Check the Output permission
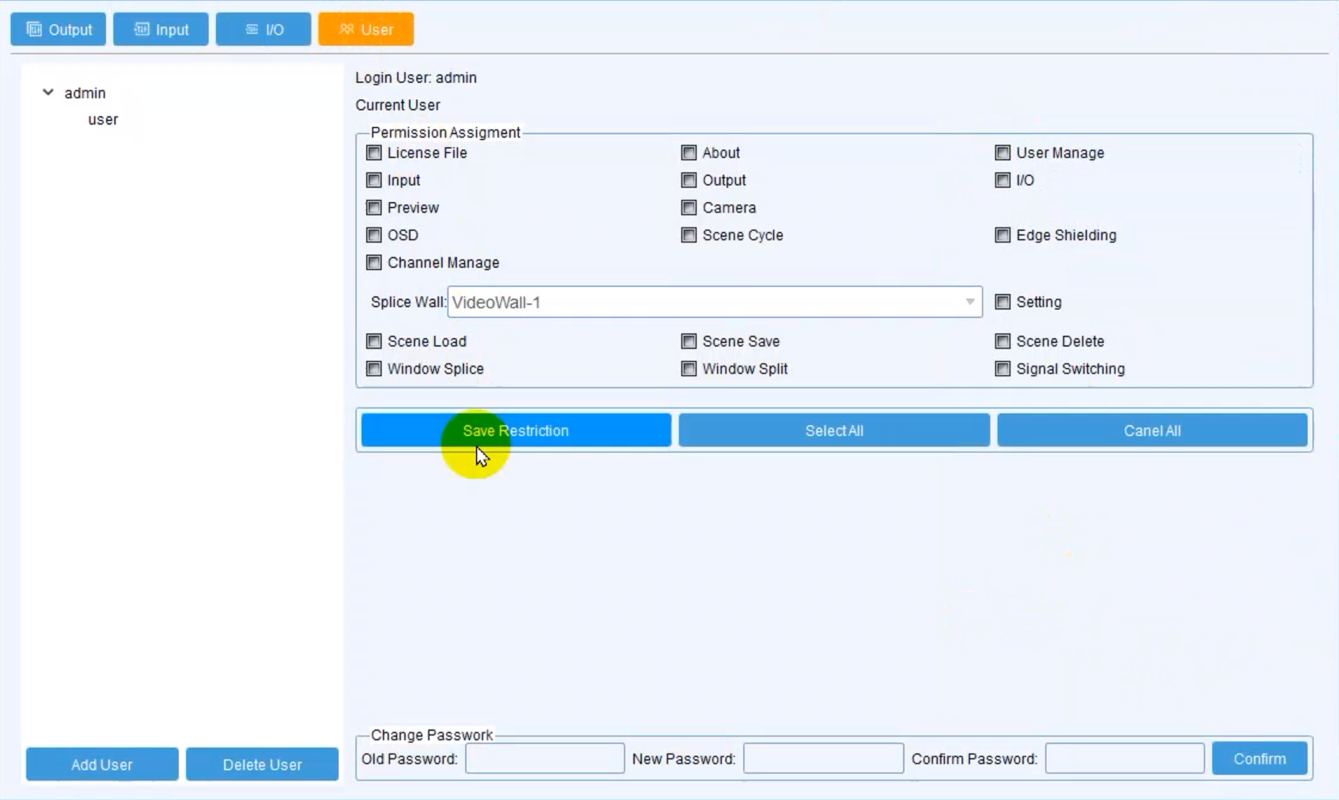This screenshot has width=1339, height=800. 689,180
